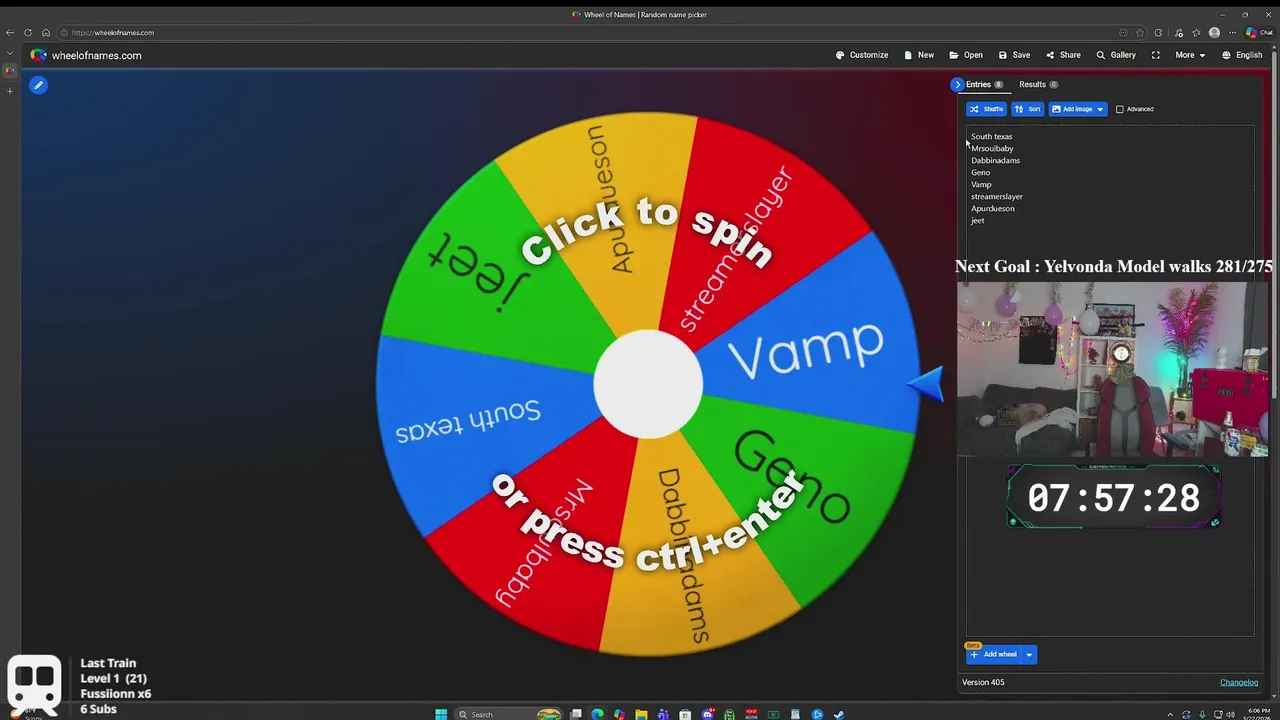Click 'Dabbinadams' entry line
The image size is (1280, 720).
(x=995, y=160)
